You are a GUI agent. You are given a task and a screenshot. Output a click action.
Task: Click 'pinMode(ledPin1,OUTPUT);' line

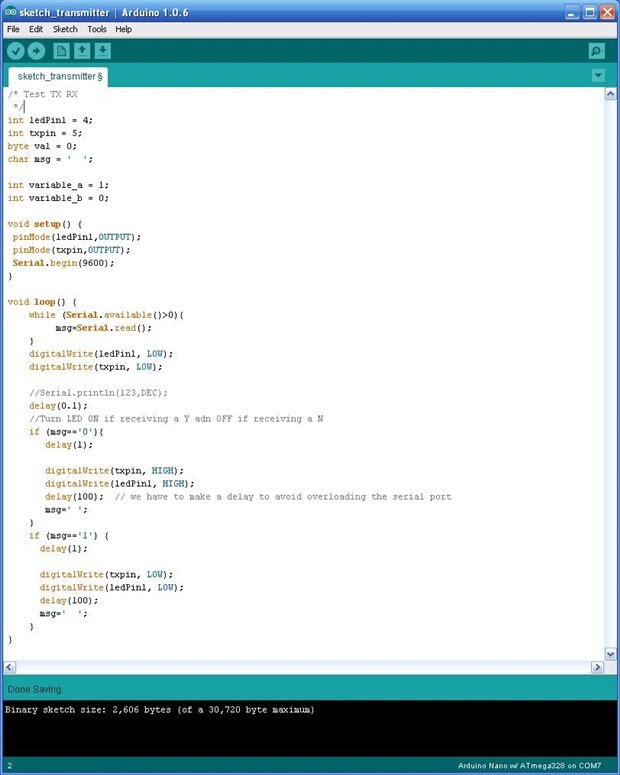click(77, 237)
